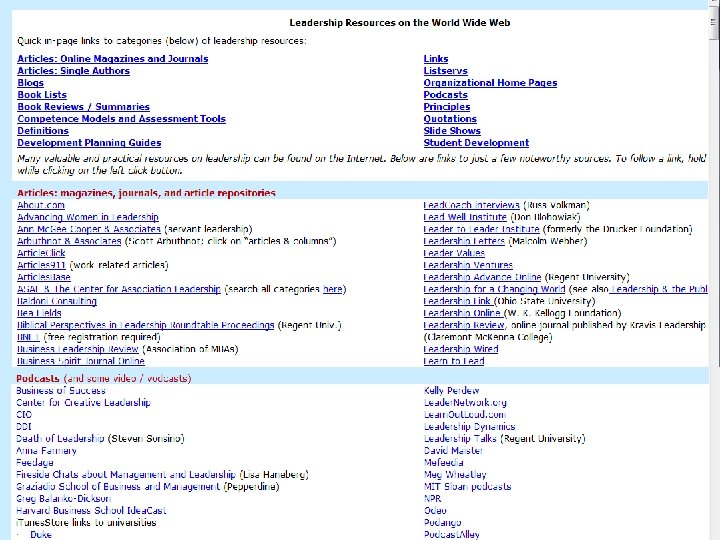720x540 pixels.
Task: Open 'Leadership for a Changing World' link
Action: click(494, 288)
